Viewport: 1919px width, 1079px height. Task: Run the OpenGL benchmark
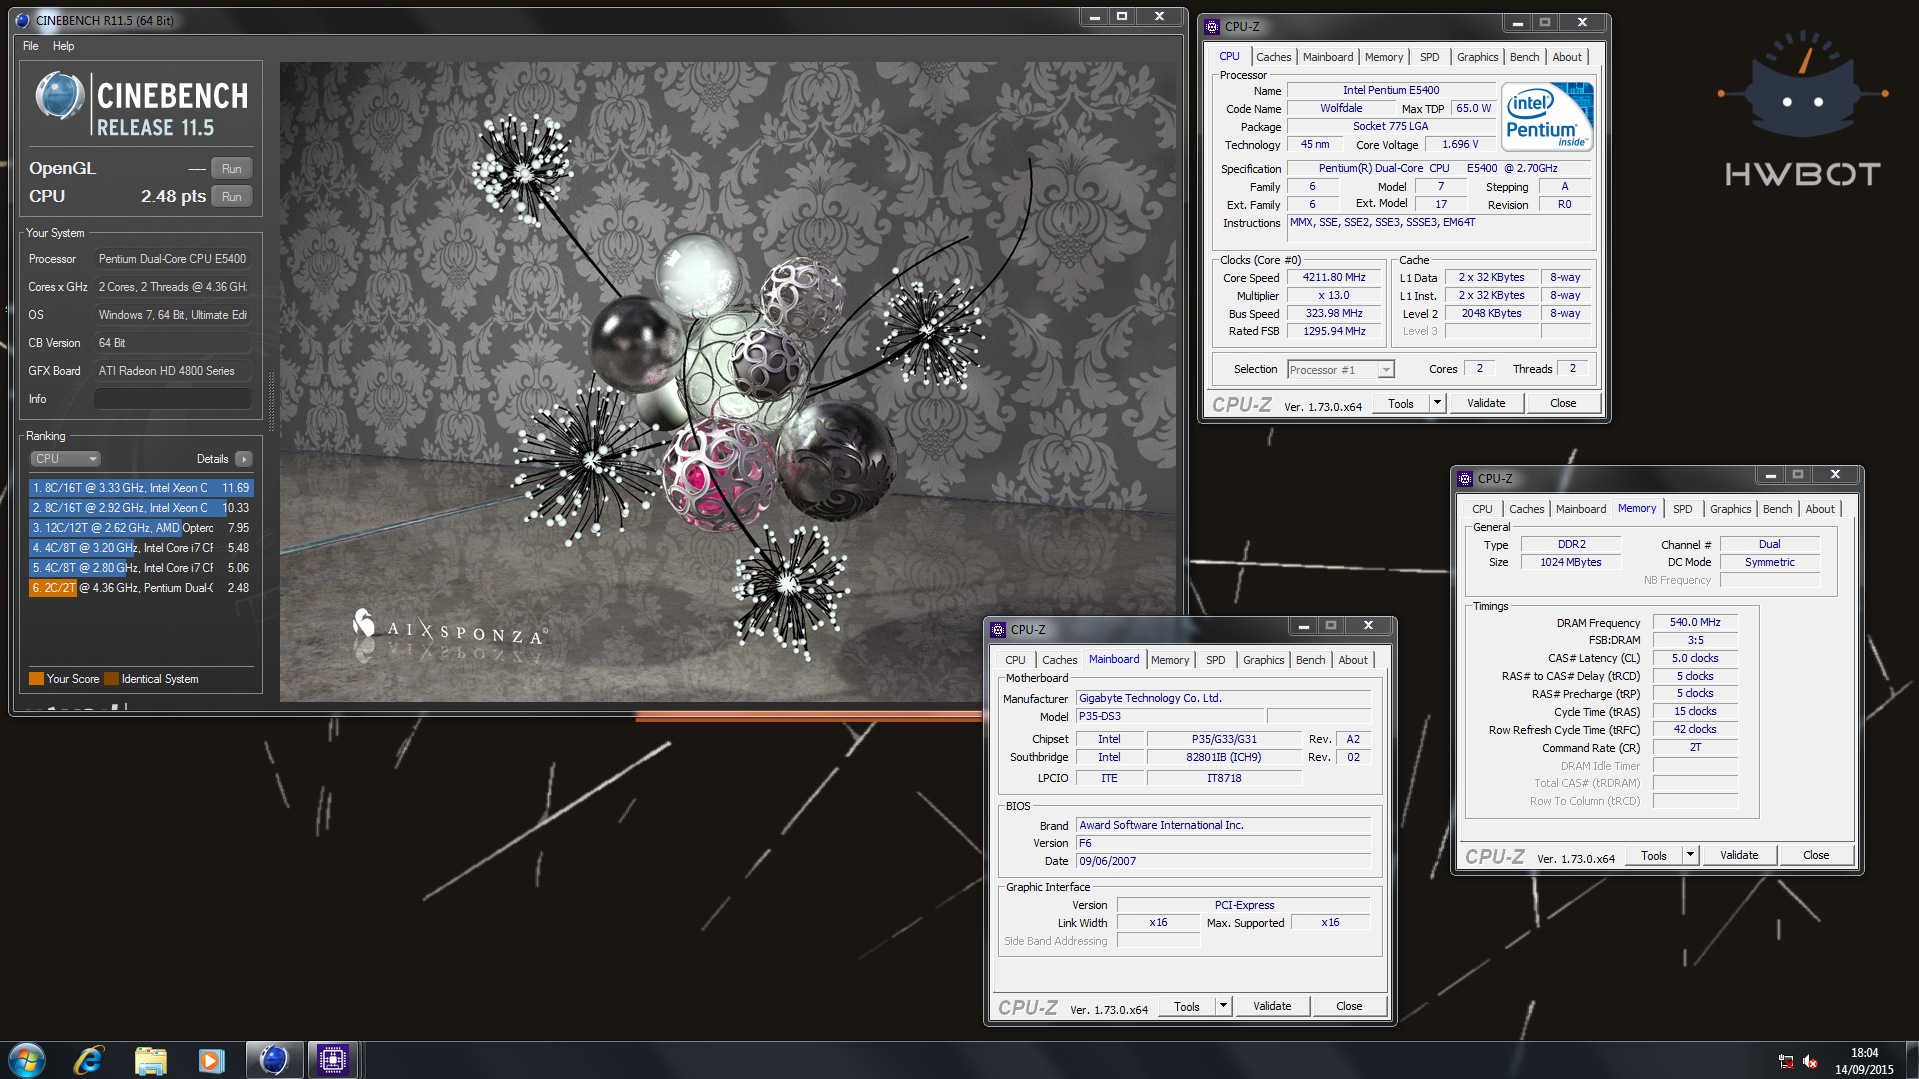click(232, 169)
